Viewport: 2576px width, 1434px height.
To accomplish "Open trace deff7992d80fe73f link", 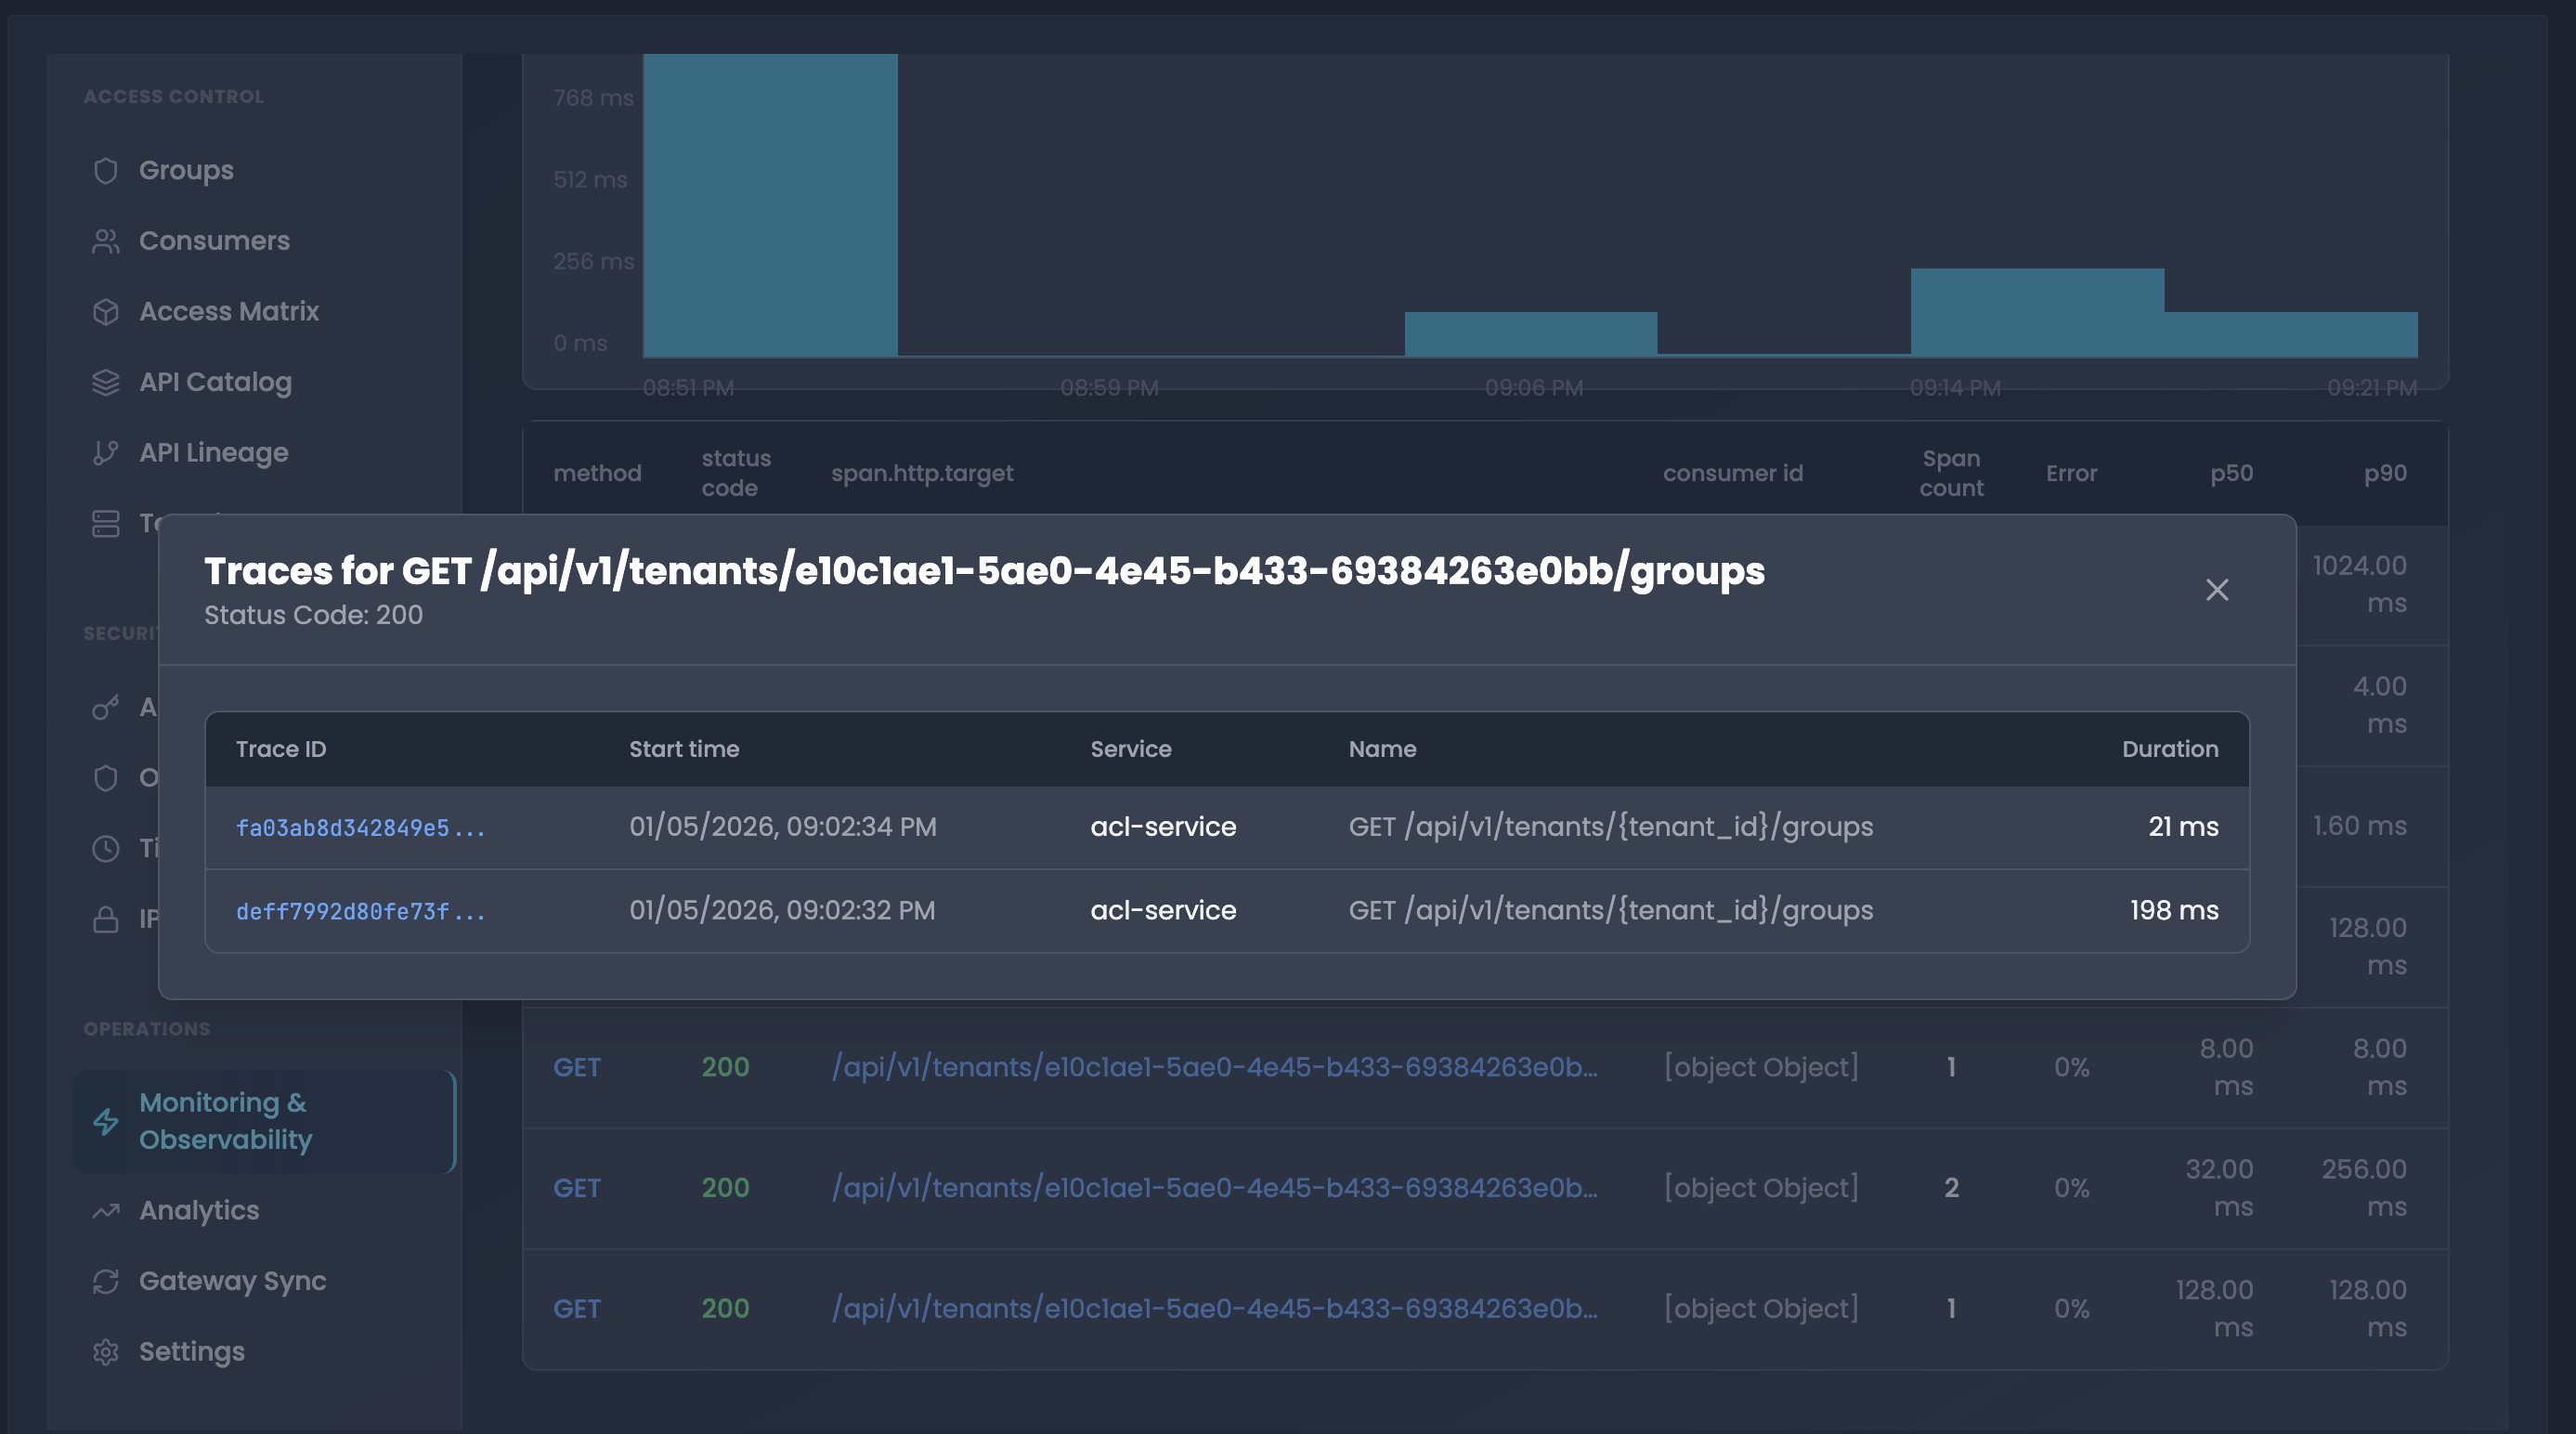I will [x=360, y=911].
